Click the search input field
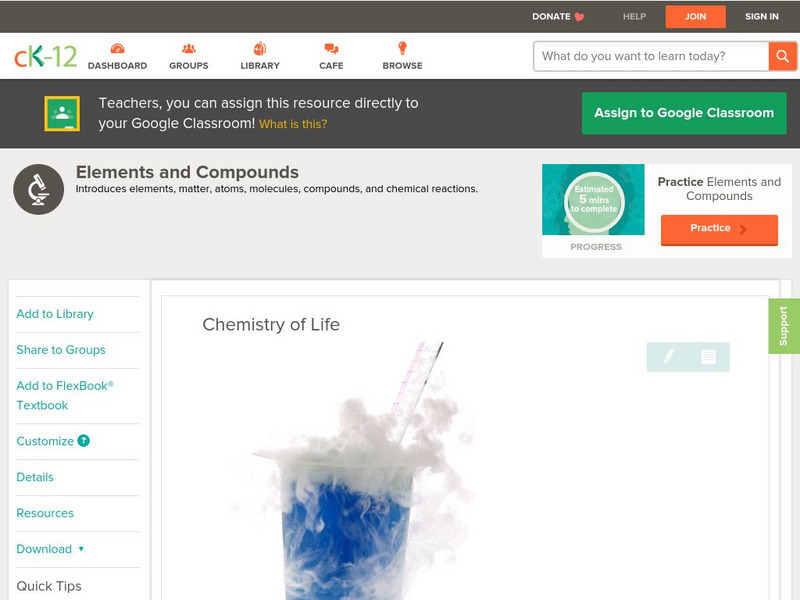Viewport: 800px width, 600px height. 651,56
